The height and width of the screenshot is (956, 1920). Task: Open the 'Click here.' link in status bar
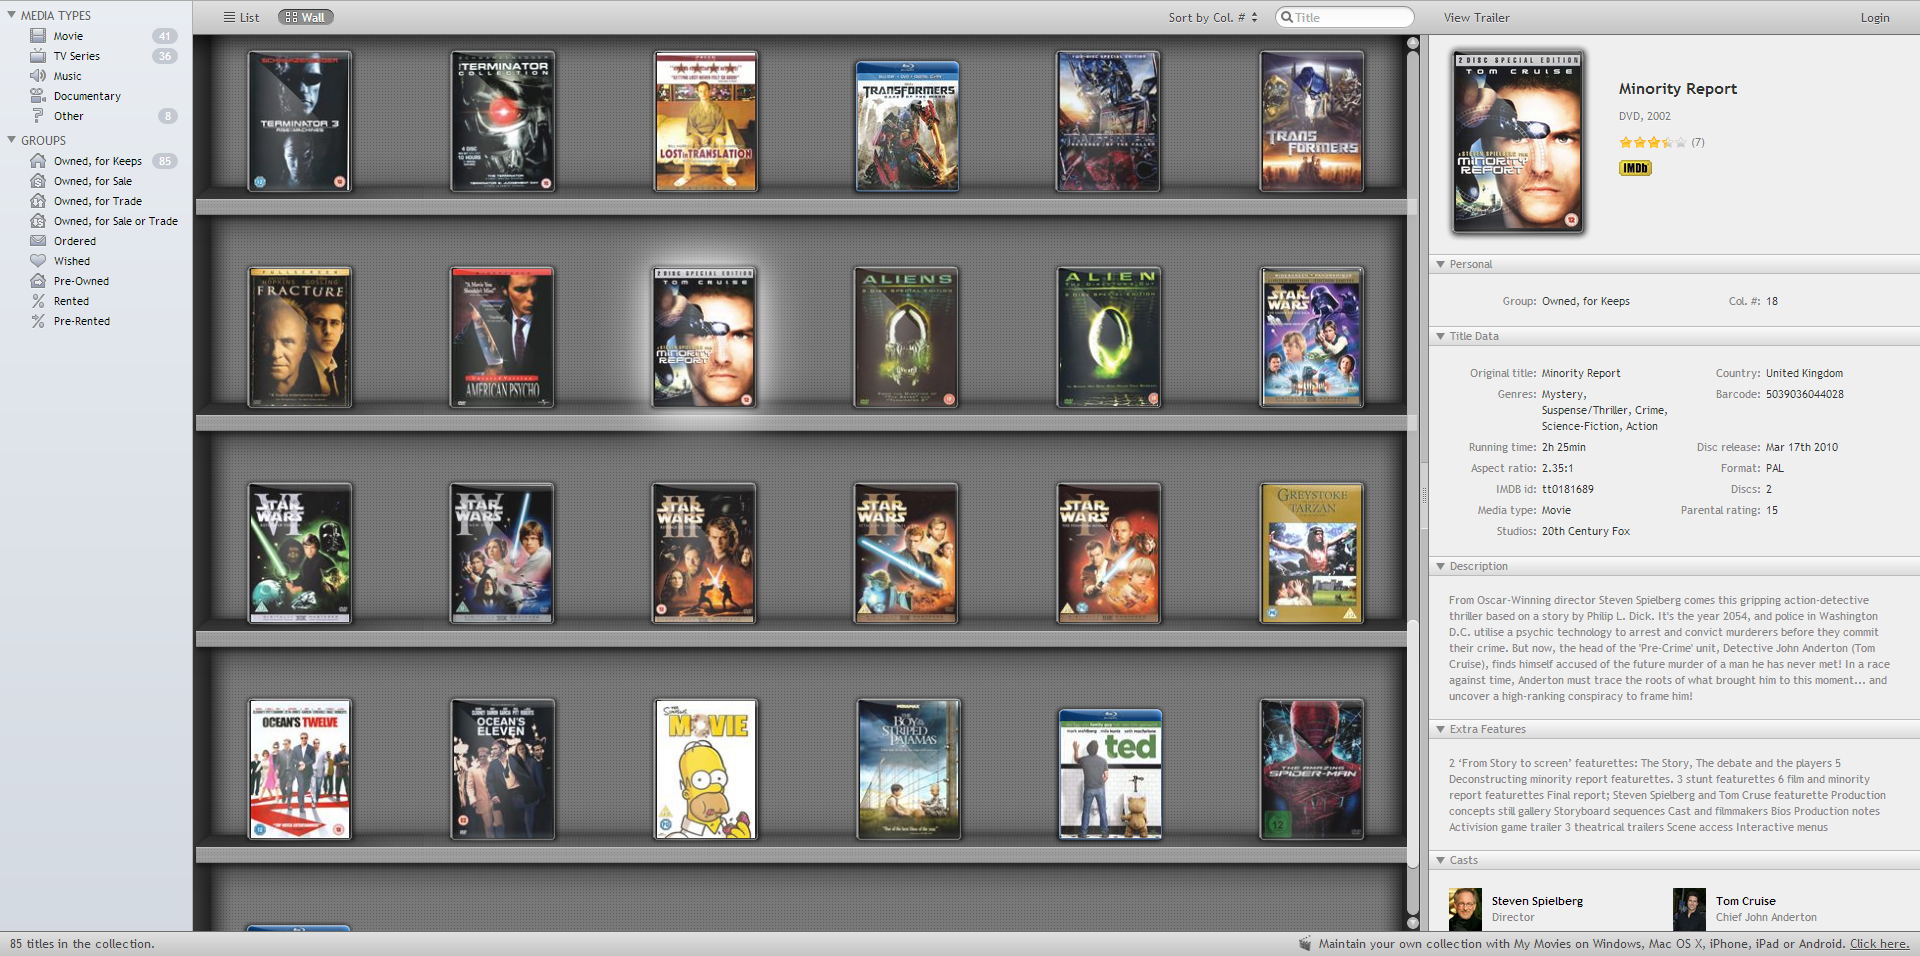click(x=1879, y=944)
